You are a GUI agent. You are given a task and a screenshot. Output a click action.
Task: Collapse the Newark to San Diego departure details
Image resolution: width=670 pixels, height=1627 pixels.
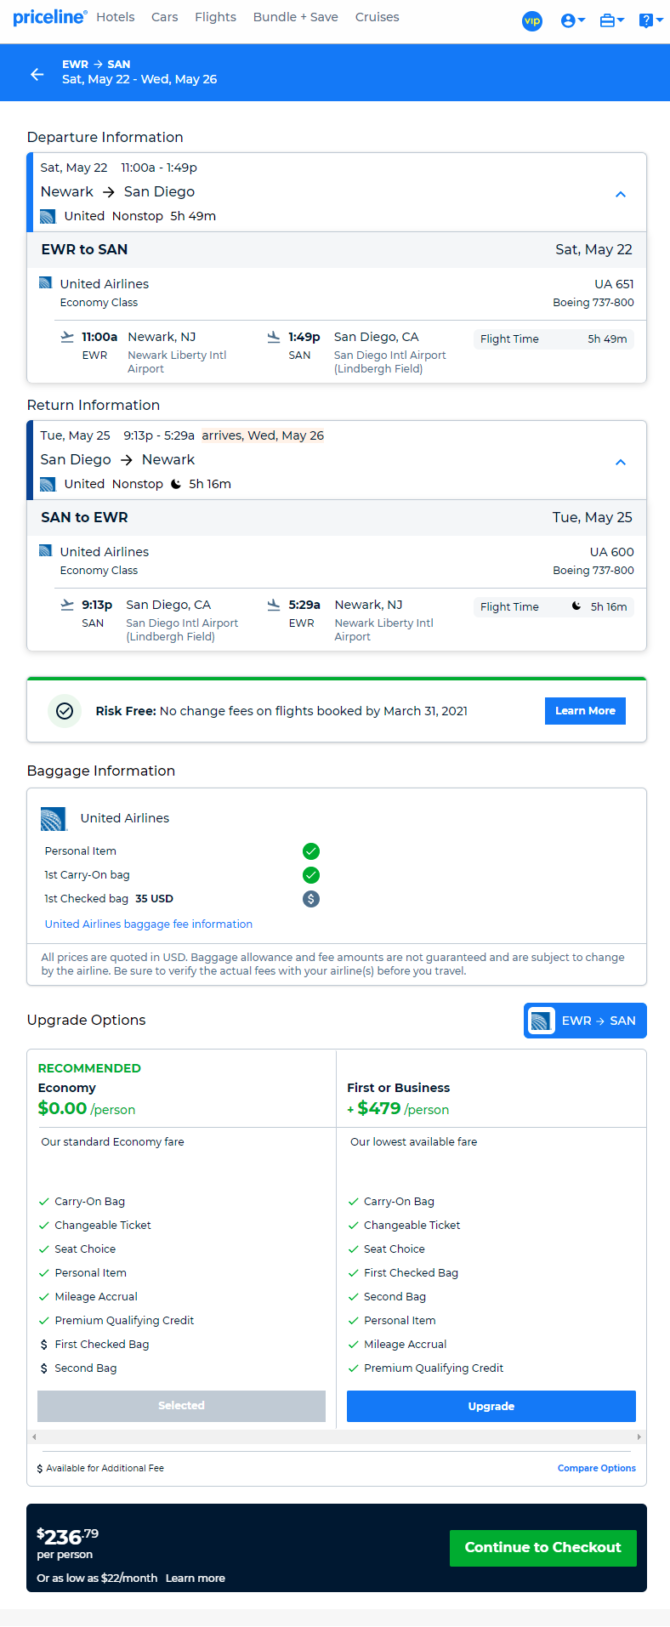coord(620,194)
